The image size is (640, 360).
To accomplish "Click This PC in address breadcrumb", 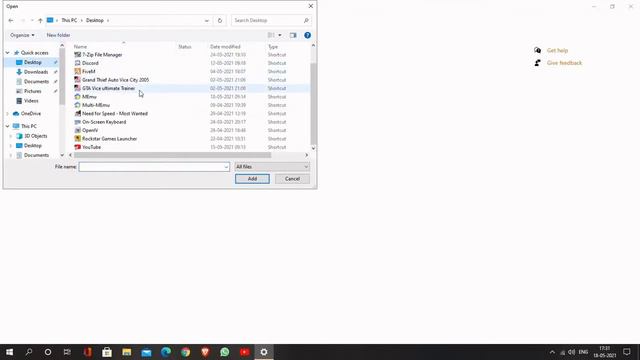I will pos(69,20).
